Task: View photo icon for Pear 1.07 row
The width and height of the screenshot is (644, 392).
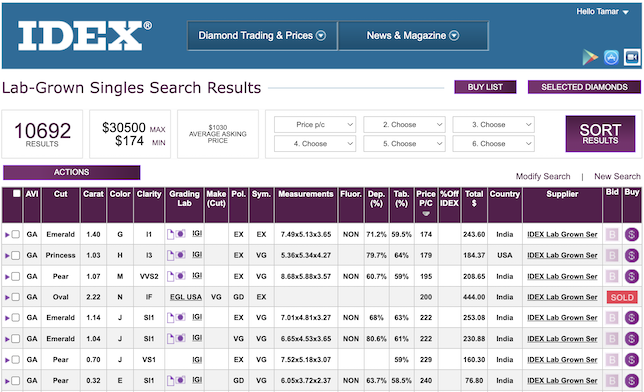Action: (180, 276)
